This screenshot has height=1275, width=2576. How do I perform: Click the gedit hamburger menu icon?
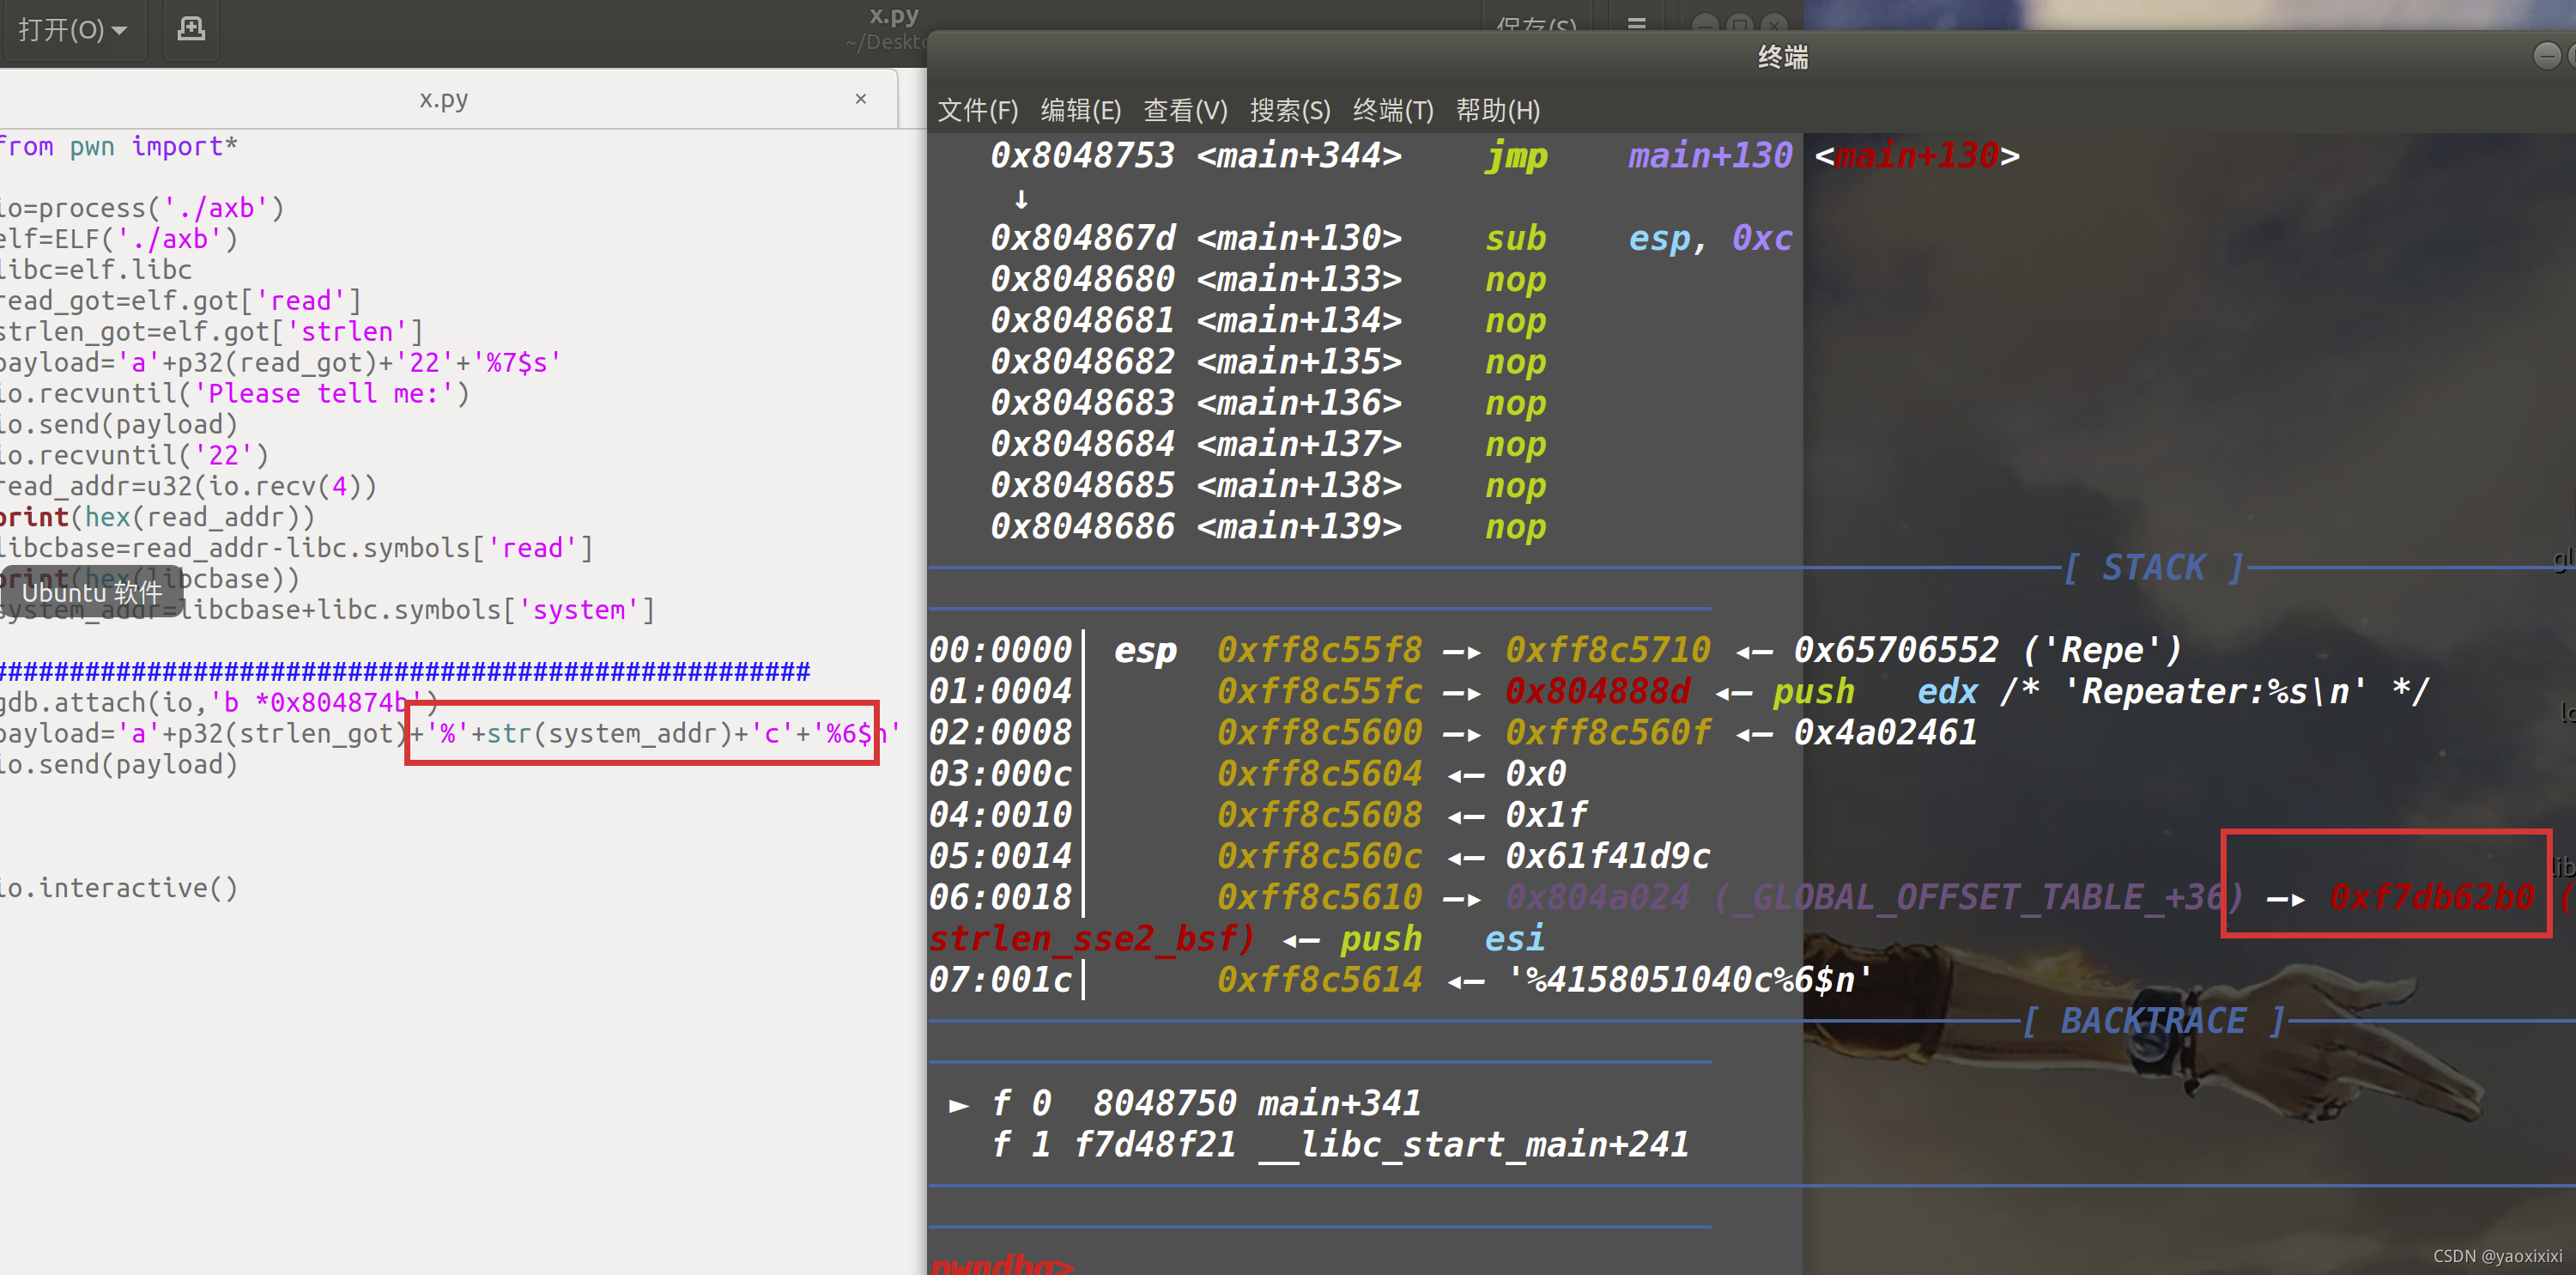coord(1636,22)
